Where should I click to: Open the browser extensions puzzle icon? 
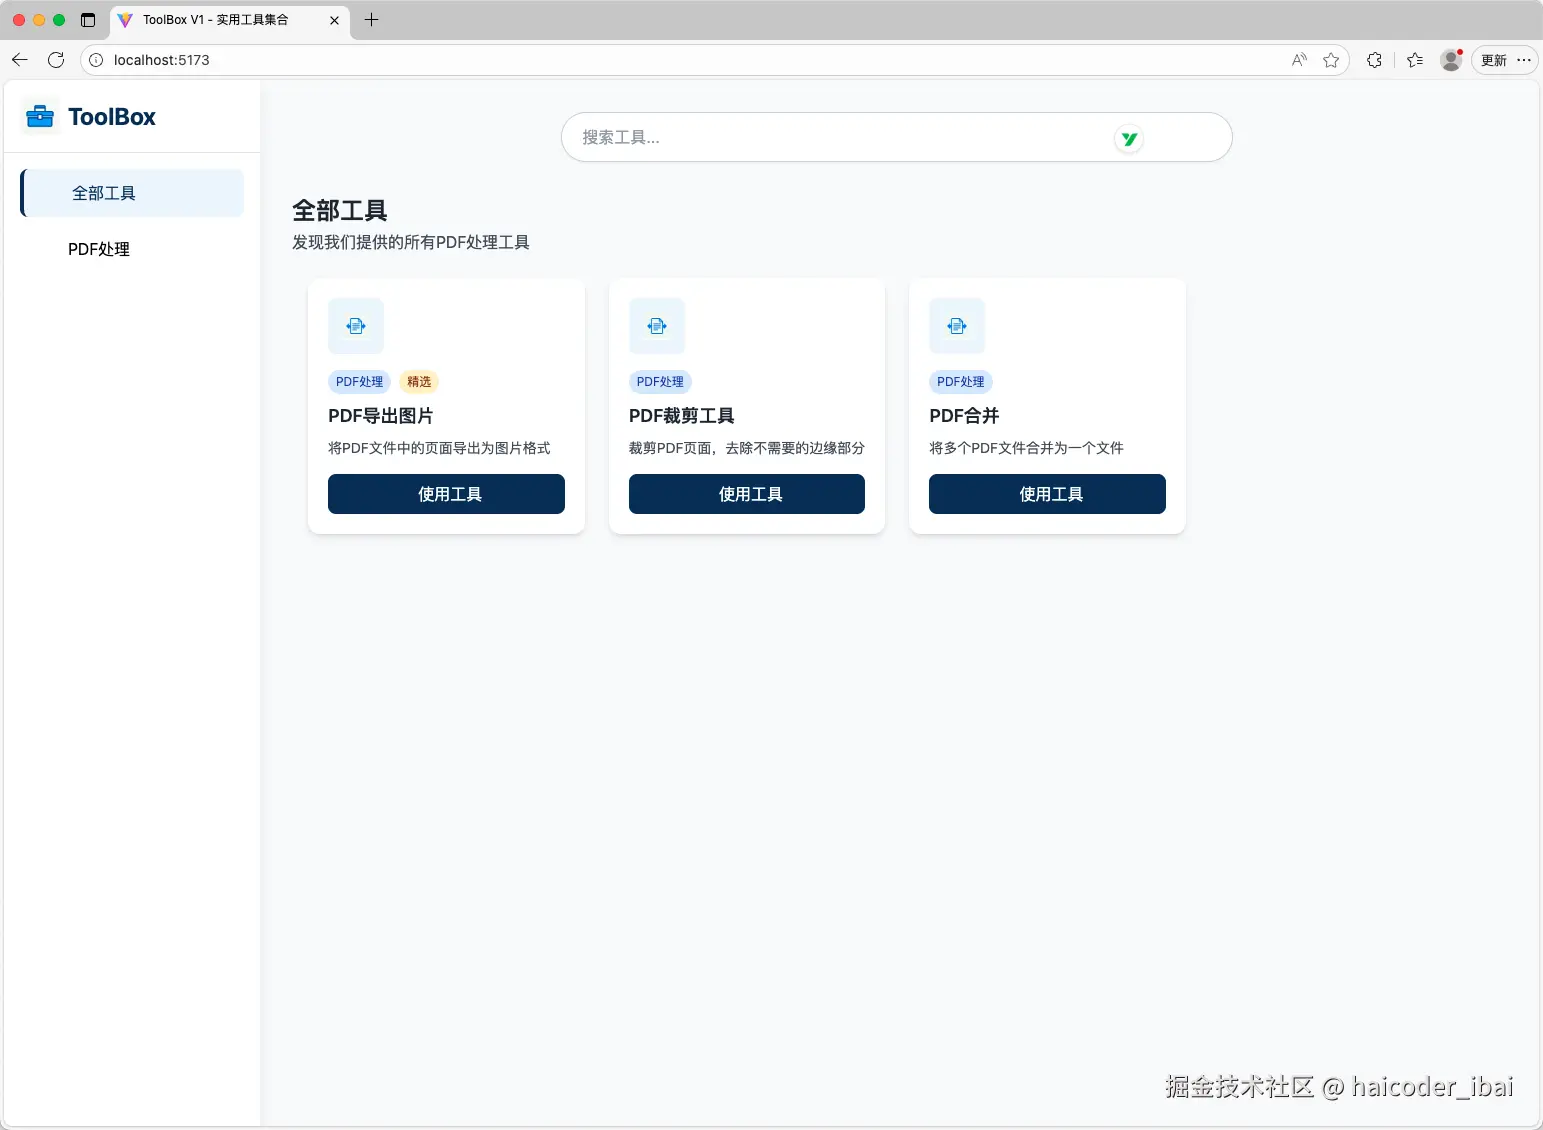coord(1374,60)
